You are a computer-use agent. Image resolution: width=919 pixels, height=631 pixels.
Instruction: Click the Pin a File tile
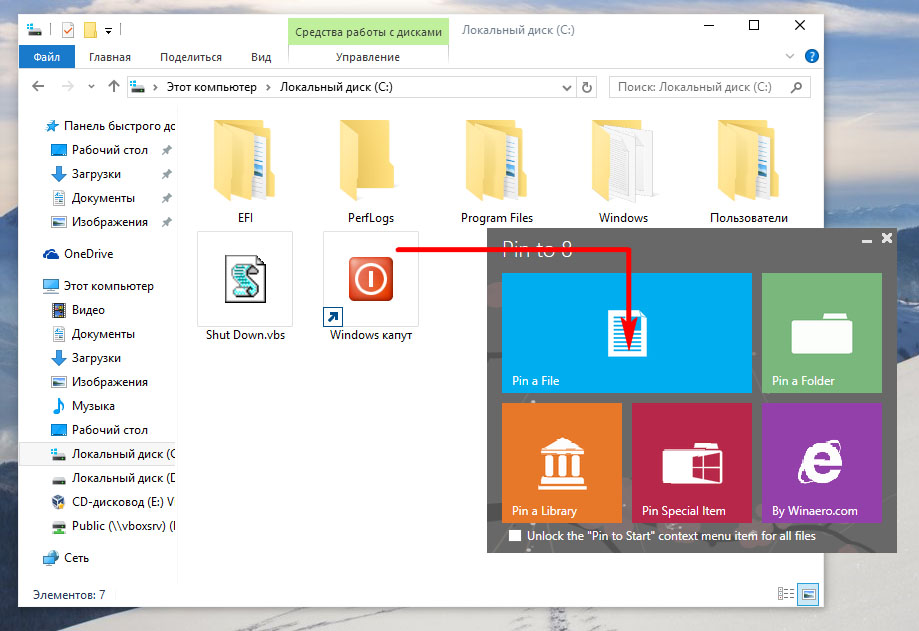[x=627, y=333]
